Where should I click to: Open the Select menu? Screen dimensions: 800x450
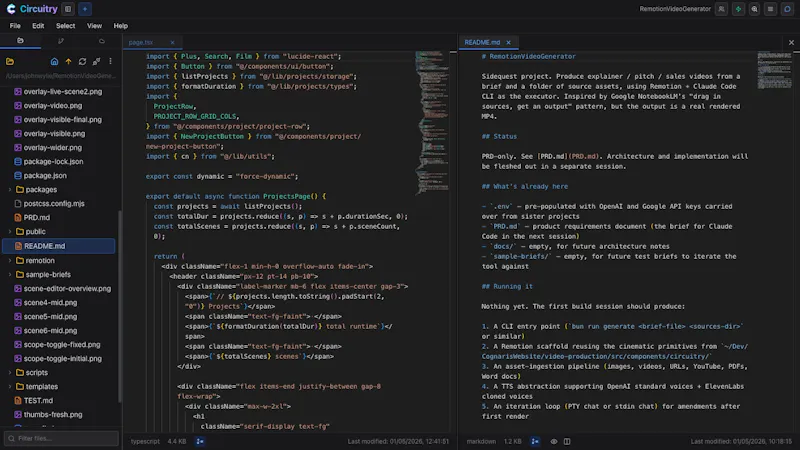[65, 26]
